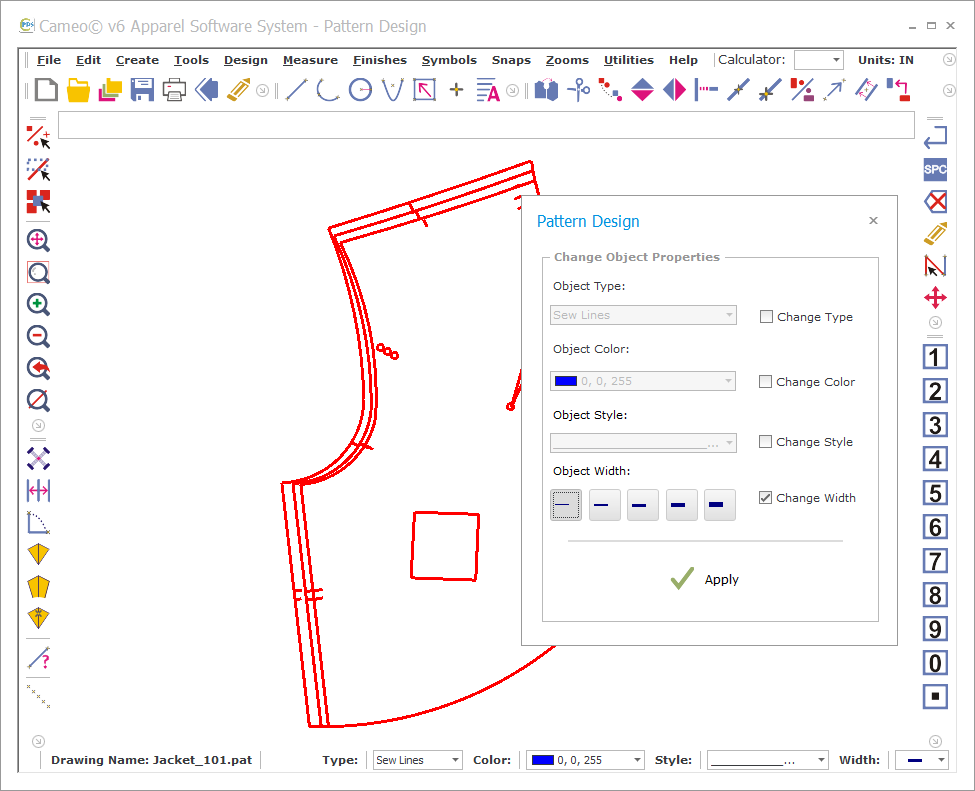Open the status bar Width dropdown

click(921, 760)
